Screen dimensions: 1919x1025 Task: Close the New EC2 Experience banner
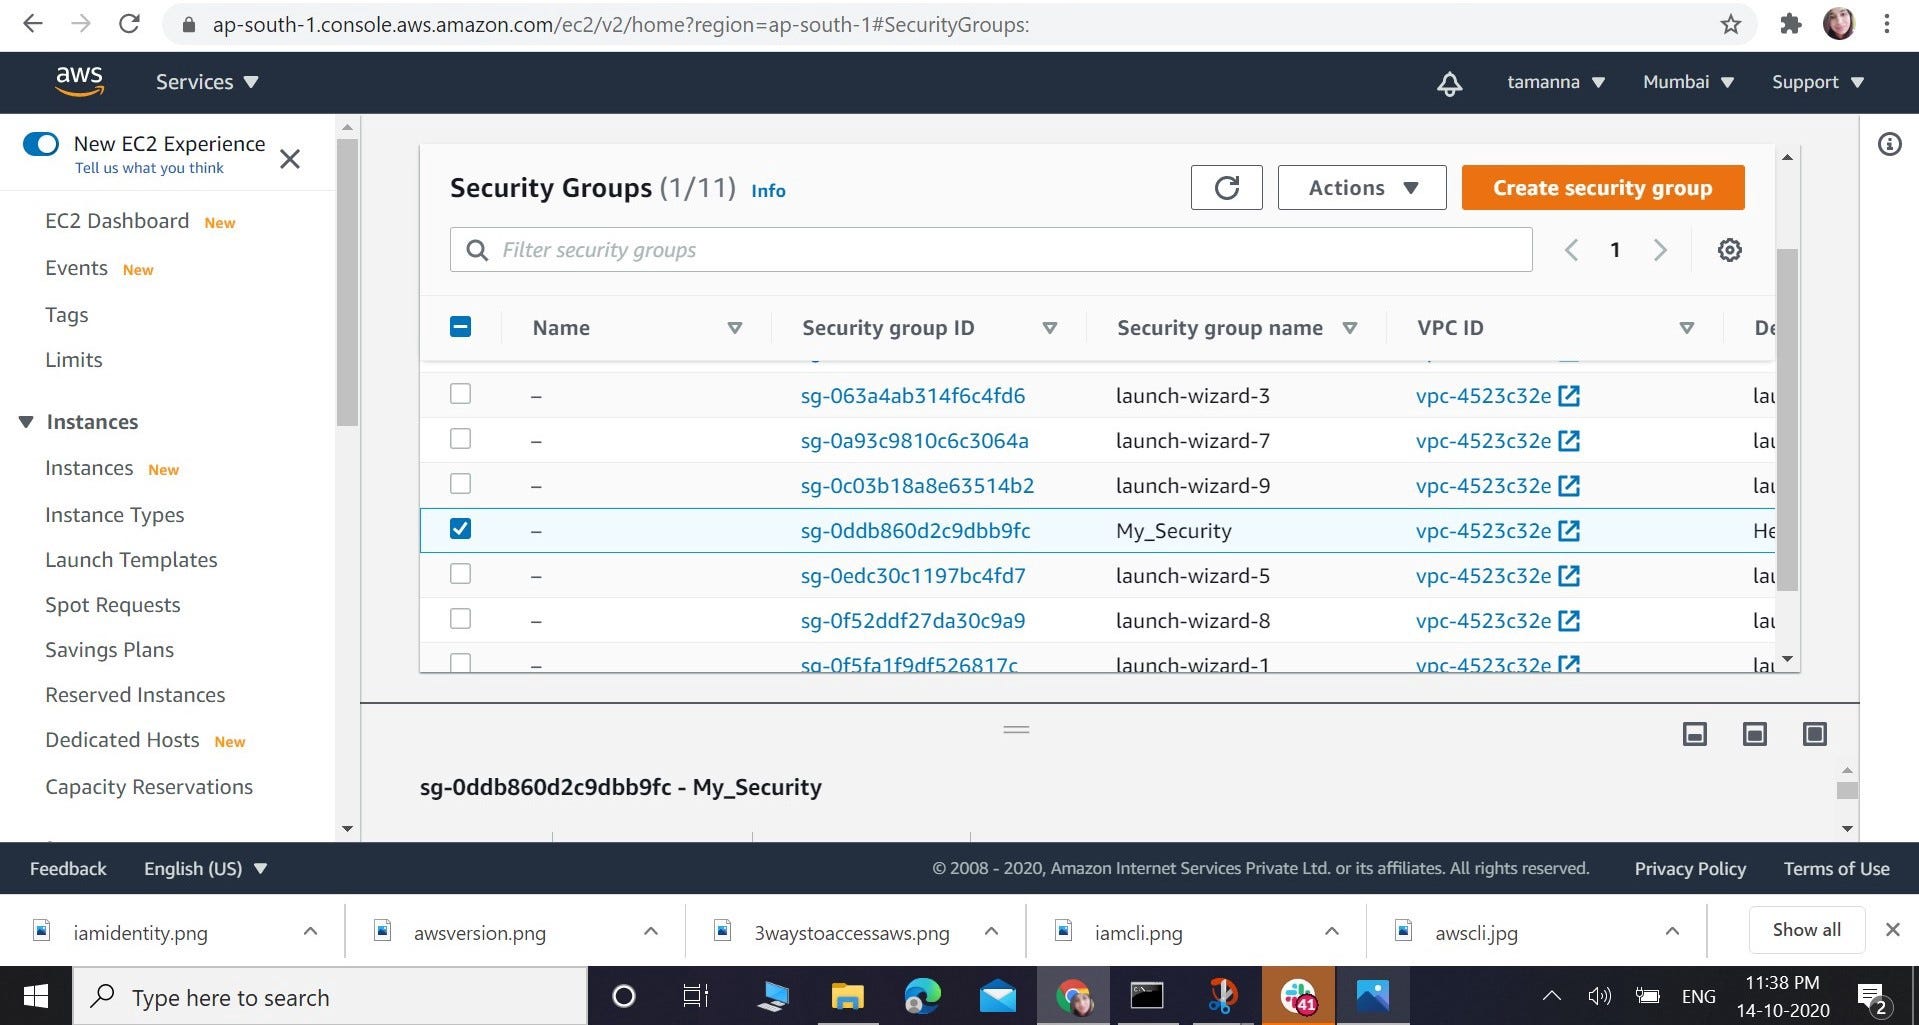click(290, 159)
